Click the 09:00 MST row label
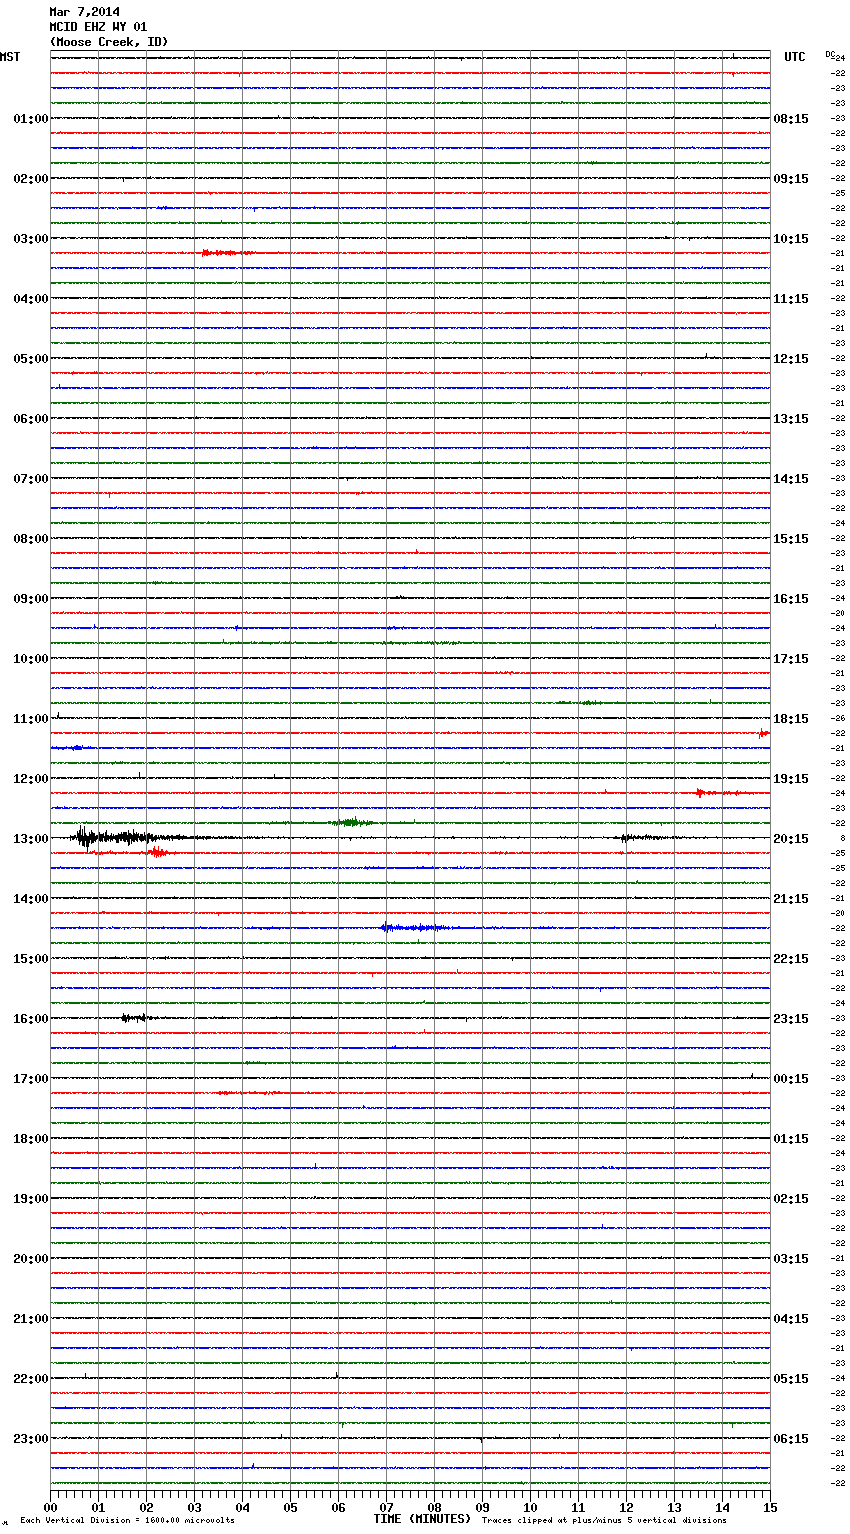The height and width of the screenshot is (1534, 850). (x=31, y=599)
